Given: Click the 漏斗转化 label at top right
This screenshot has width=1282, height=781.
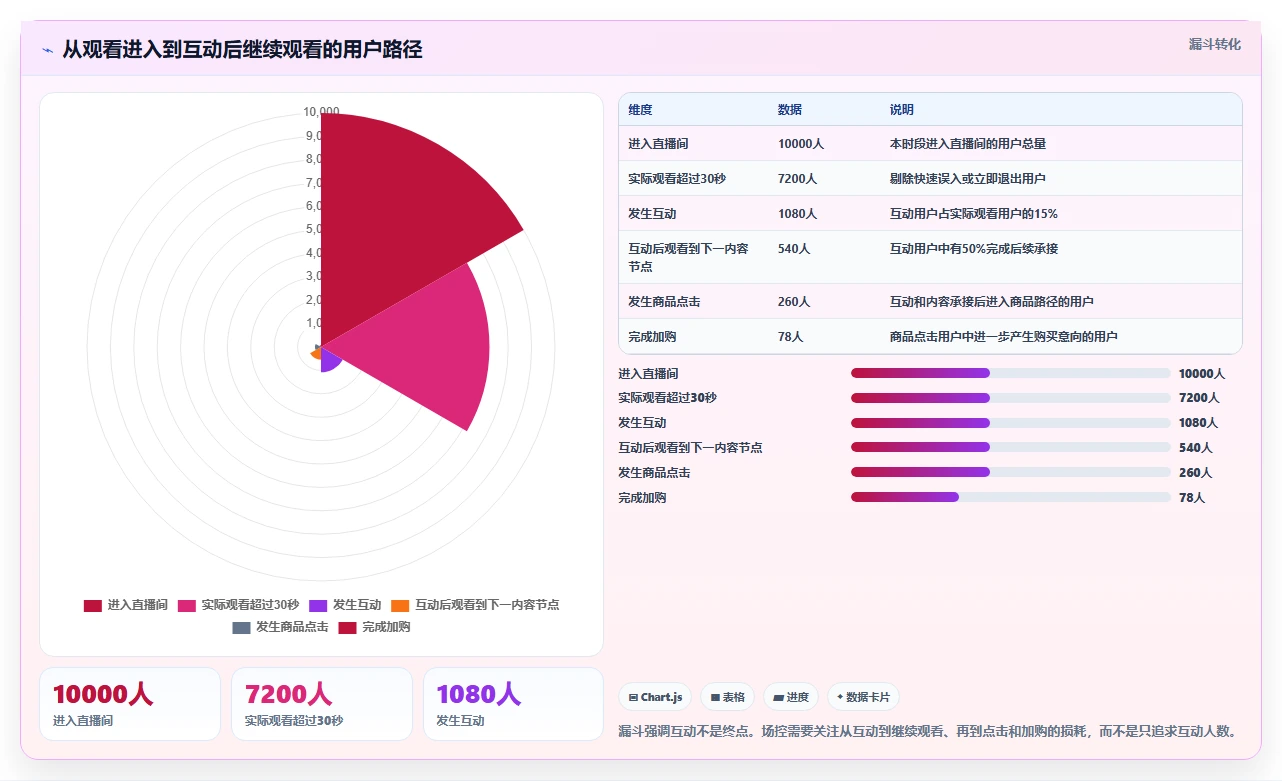Looking at the screenshot, I should (1215, 44).
